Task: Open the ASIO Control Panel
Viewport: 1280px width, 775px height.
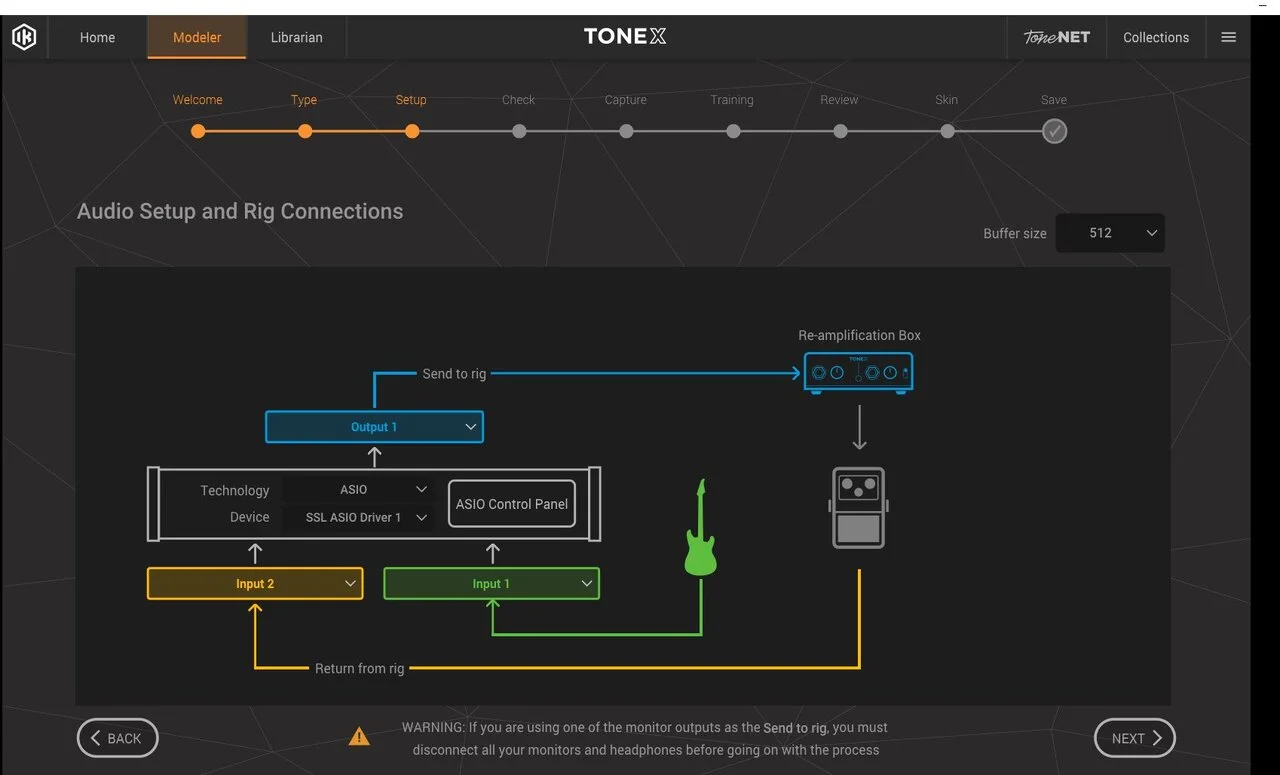Action: click(x=512, y=504)
